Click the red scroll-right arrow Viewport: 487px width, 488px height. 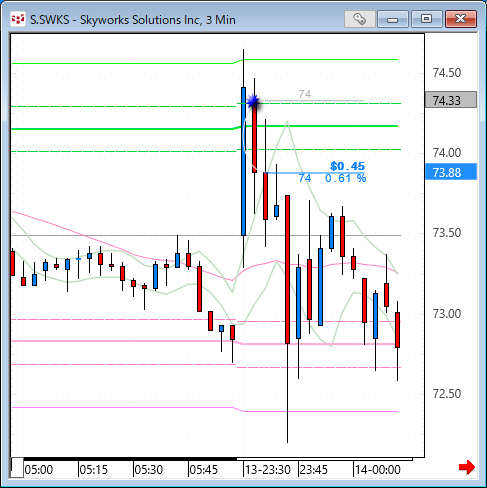point(467,467)
